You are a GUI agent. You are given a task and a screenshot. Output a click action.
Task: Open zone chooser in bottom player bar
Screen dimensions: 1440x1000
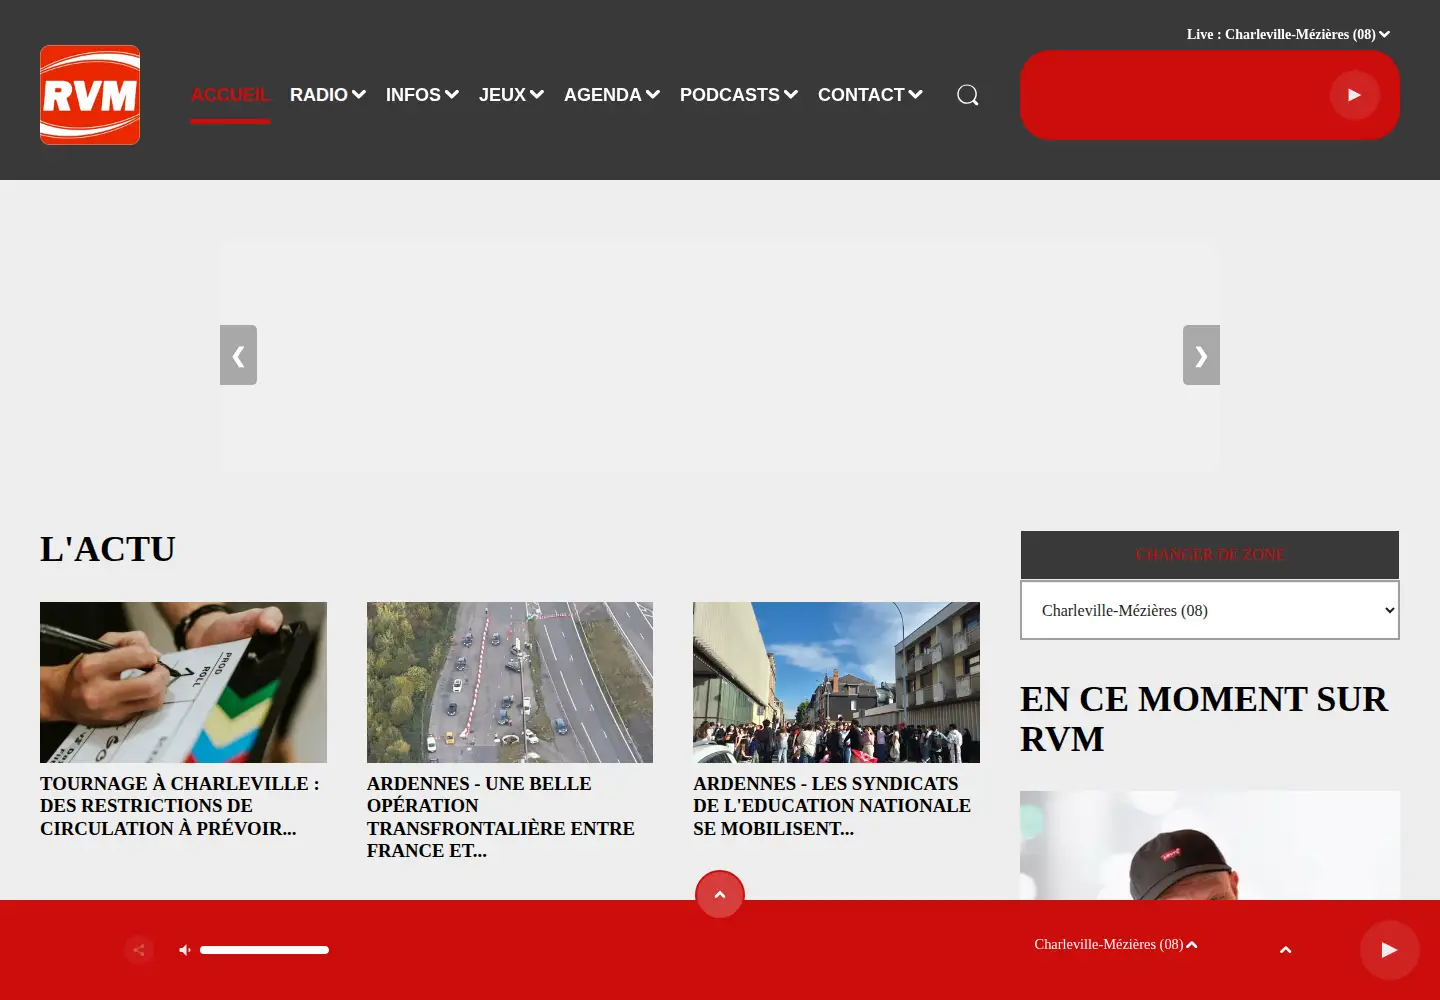1116,944
